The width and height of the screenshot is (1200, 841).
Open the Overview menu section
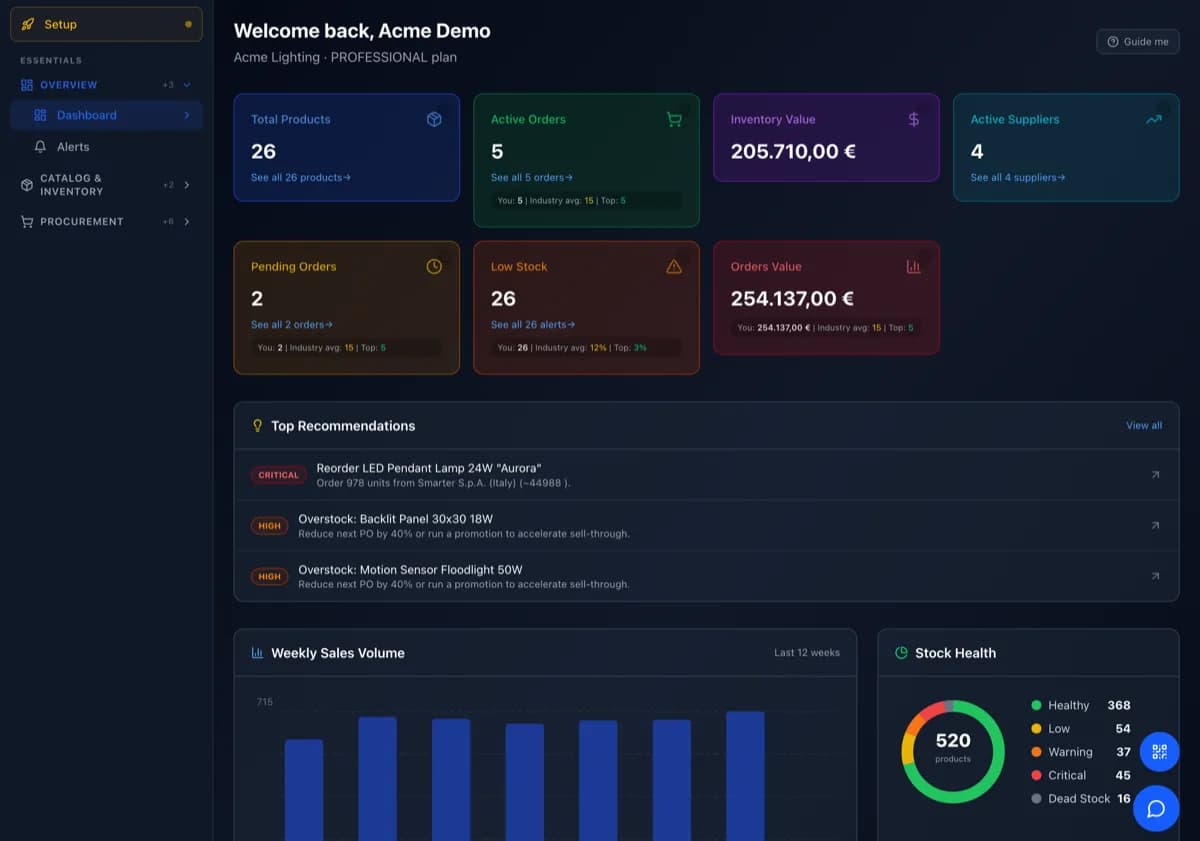point(106,85)
